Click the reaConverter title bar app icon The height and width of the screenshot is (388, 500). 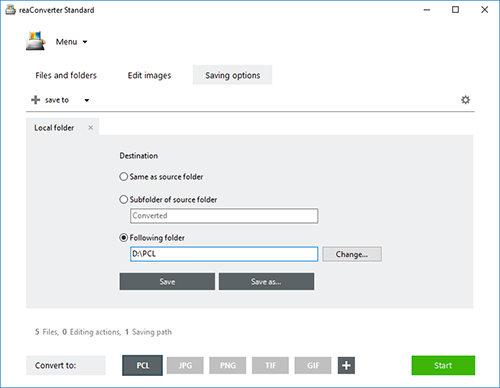click(10, 10)
